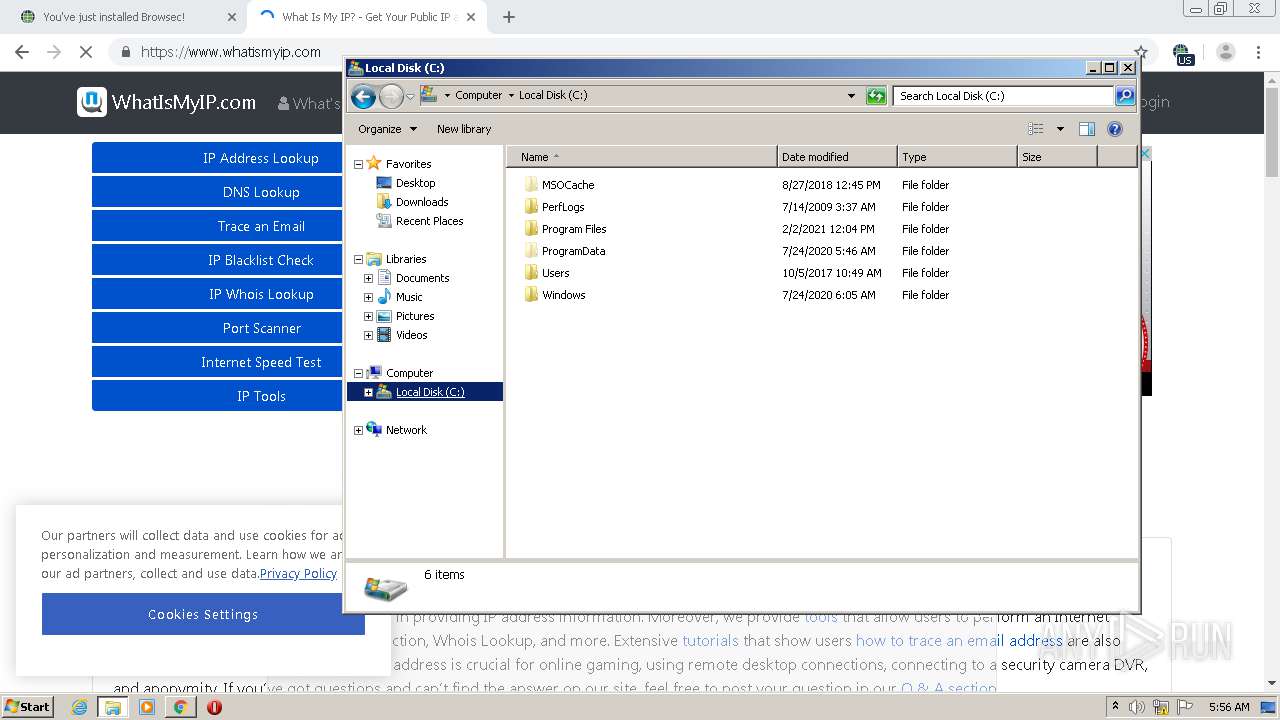Open Internet Explorer from the taskbar
This screenshot has height=720, width=1280.
(80, 707)
